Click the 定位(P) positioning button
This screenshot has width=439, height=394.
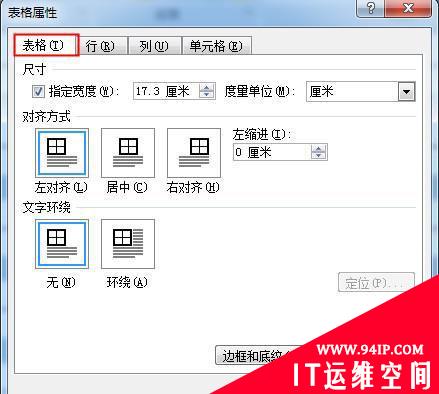pyautogui.click(x=376, y=283)
